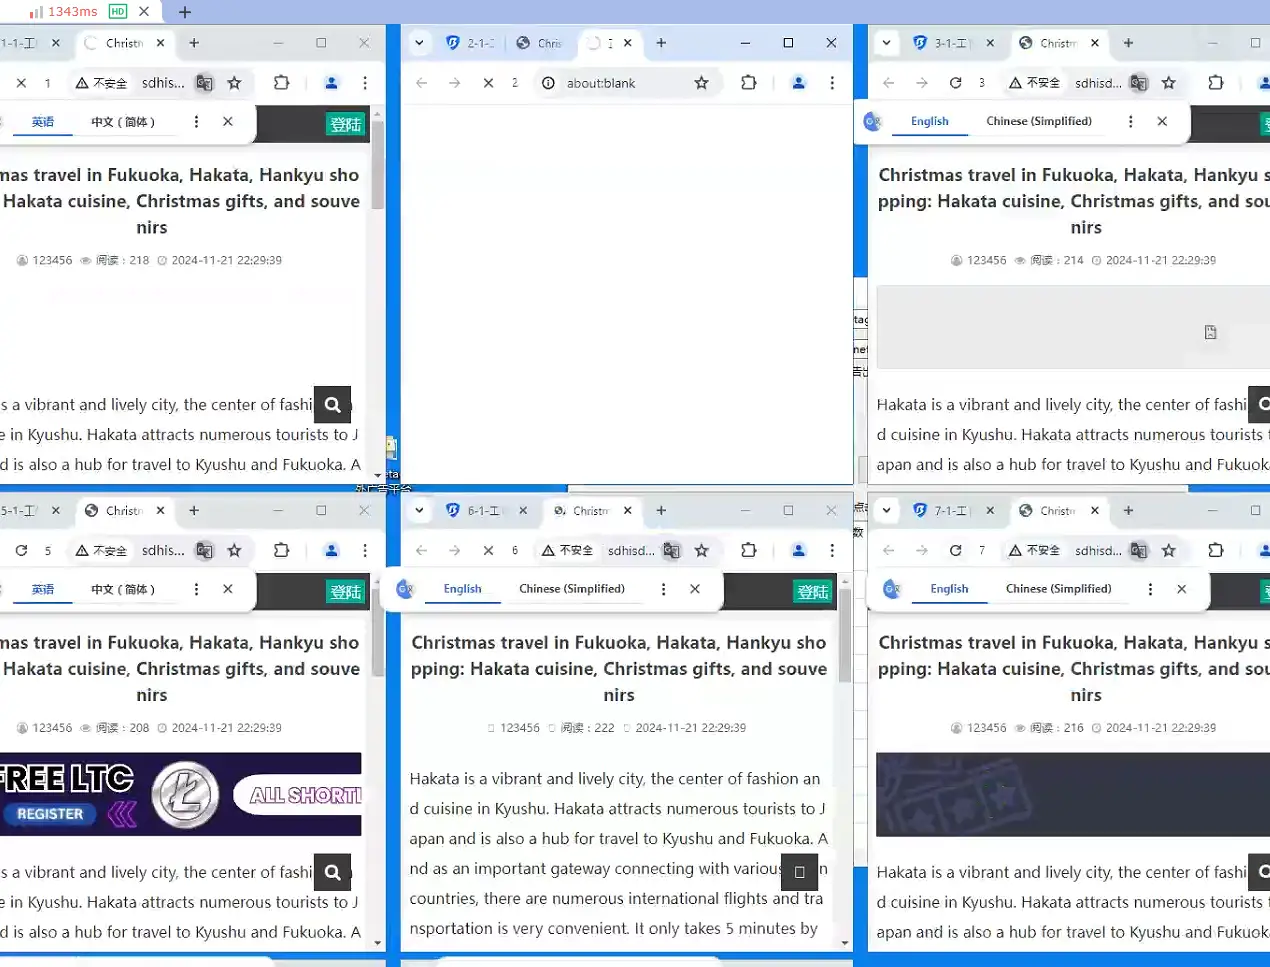Choose 中文（简体）in the 5-1 window translate bar
Image resolution: width=1270 pixels, height=967 pixels.
(x=123, y=589)
